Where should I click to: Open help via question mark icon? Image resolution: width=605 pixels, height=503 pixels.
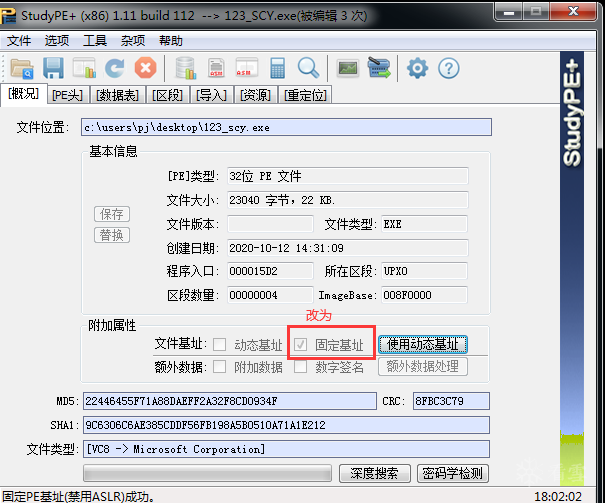449,69
